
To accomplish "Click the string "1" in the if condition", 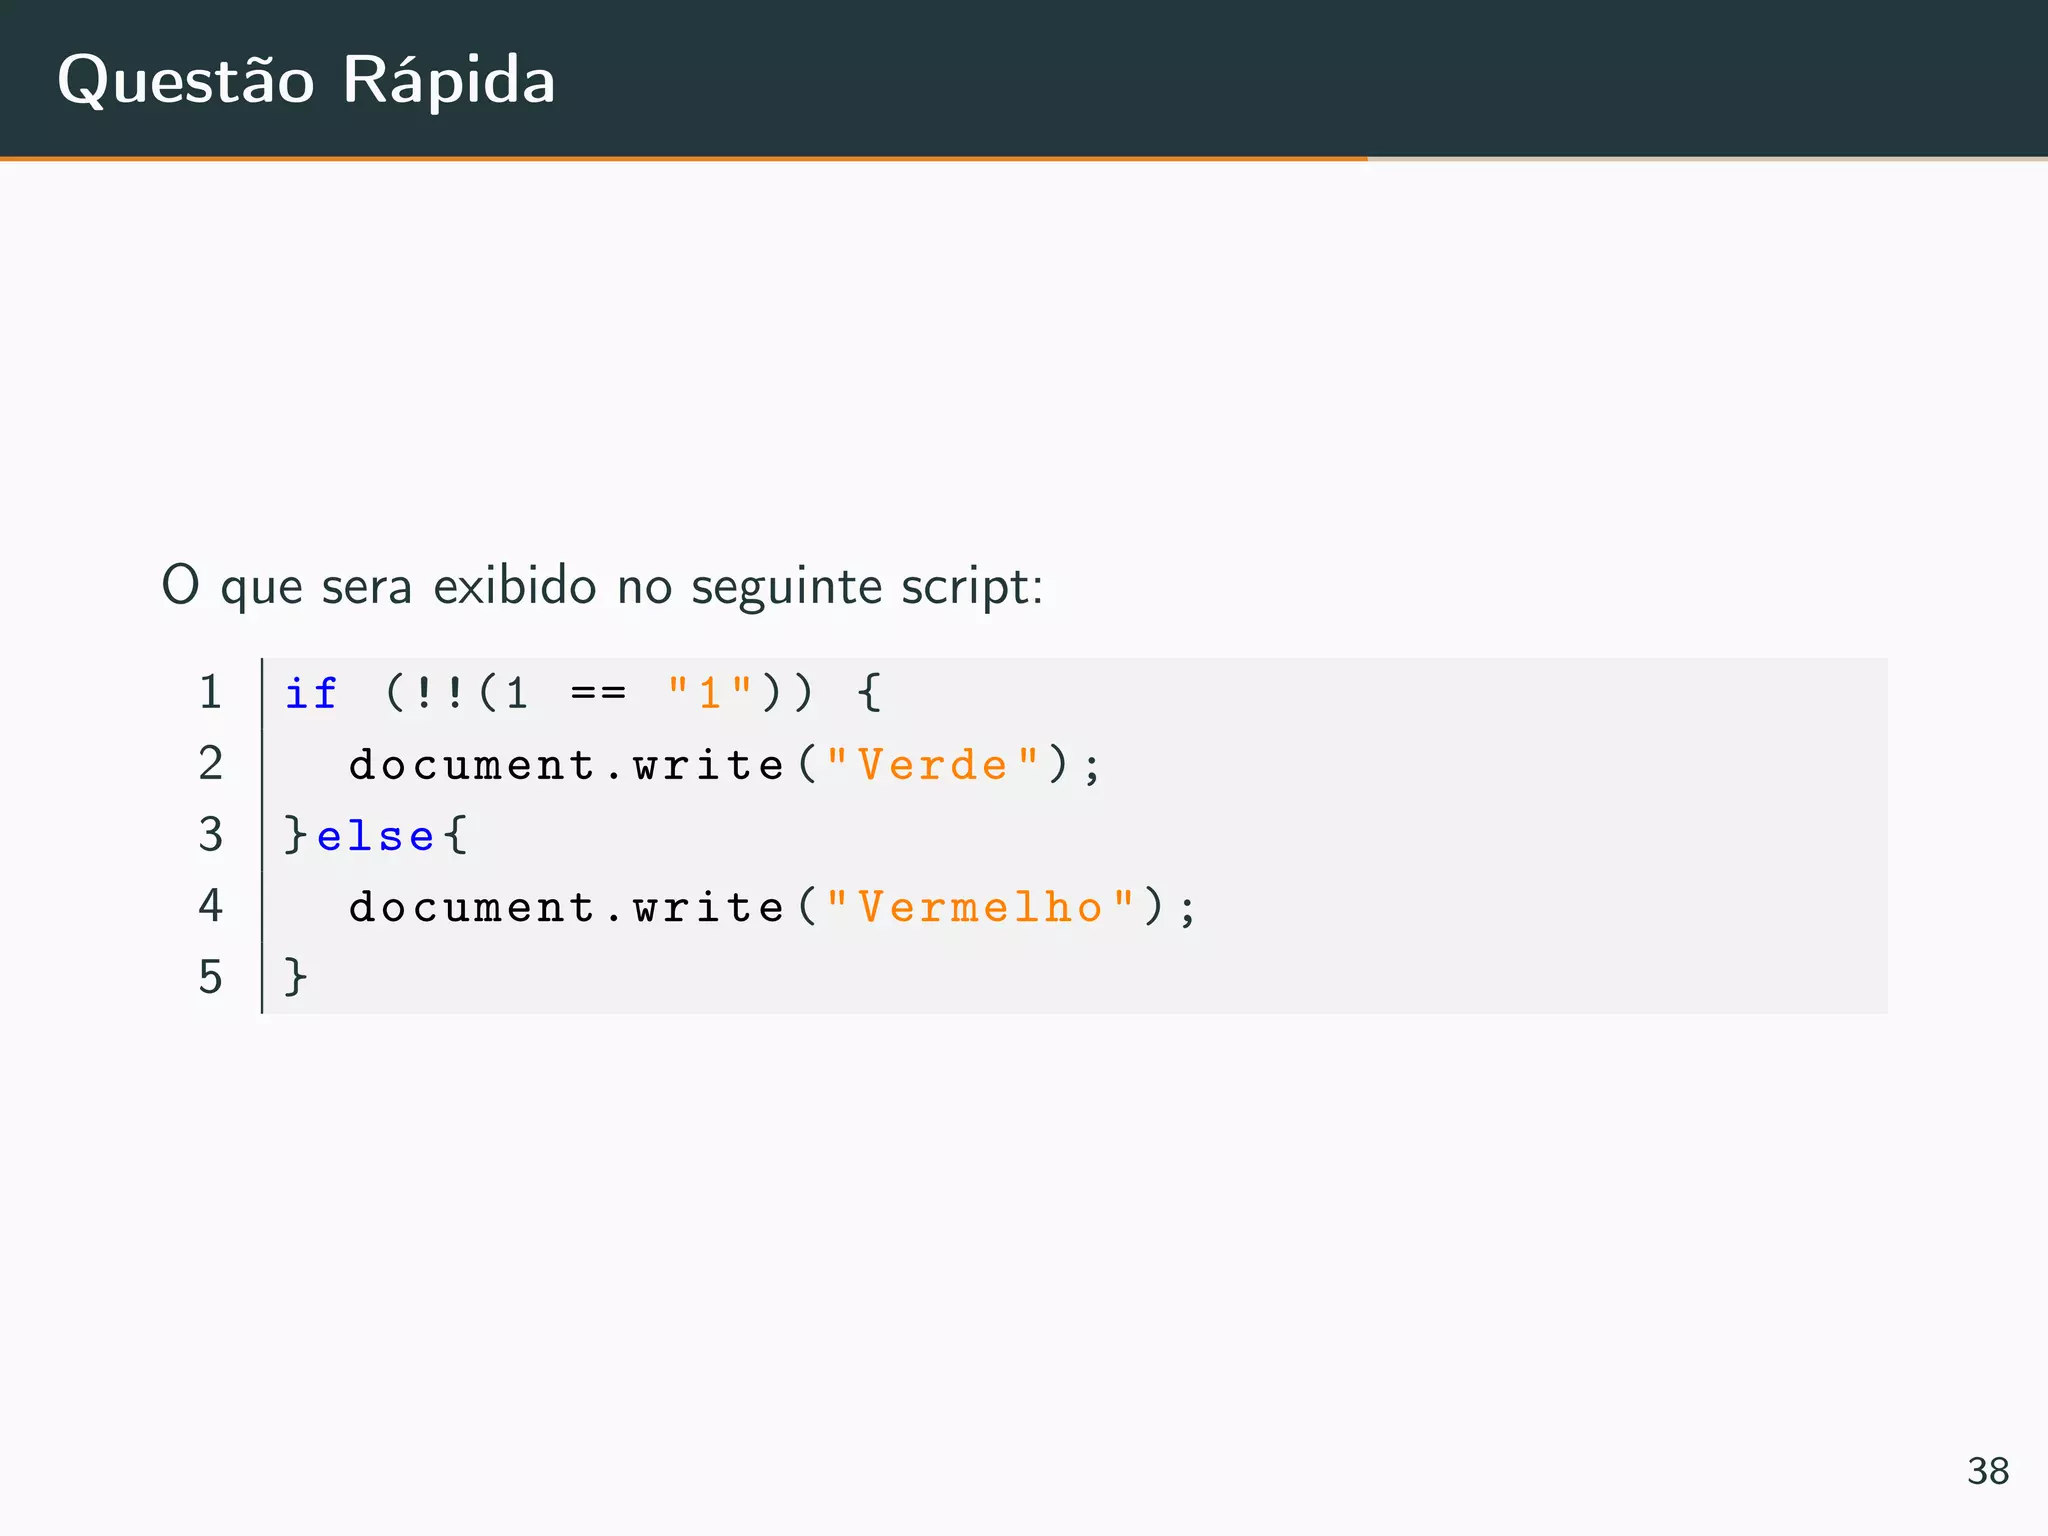I will pos(710,692).
